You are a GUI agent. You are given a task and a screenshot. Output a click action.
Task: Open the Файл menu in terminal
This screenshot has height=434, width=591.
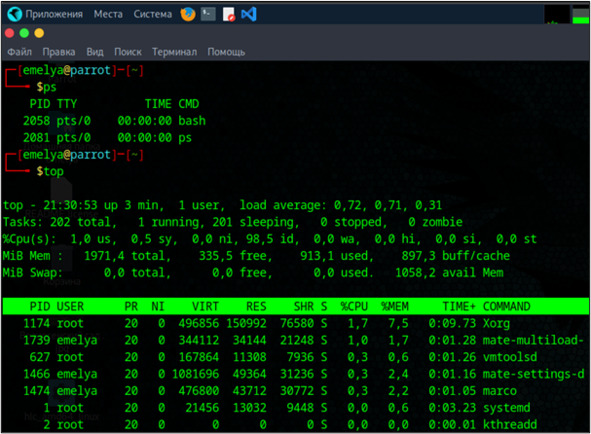click(x=20, y=52)
